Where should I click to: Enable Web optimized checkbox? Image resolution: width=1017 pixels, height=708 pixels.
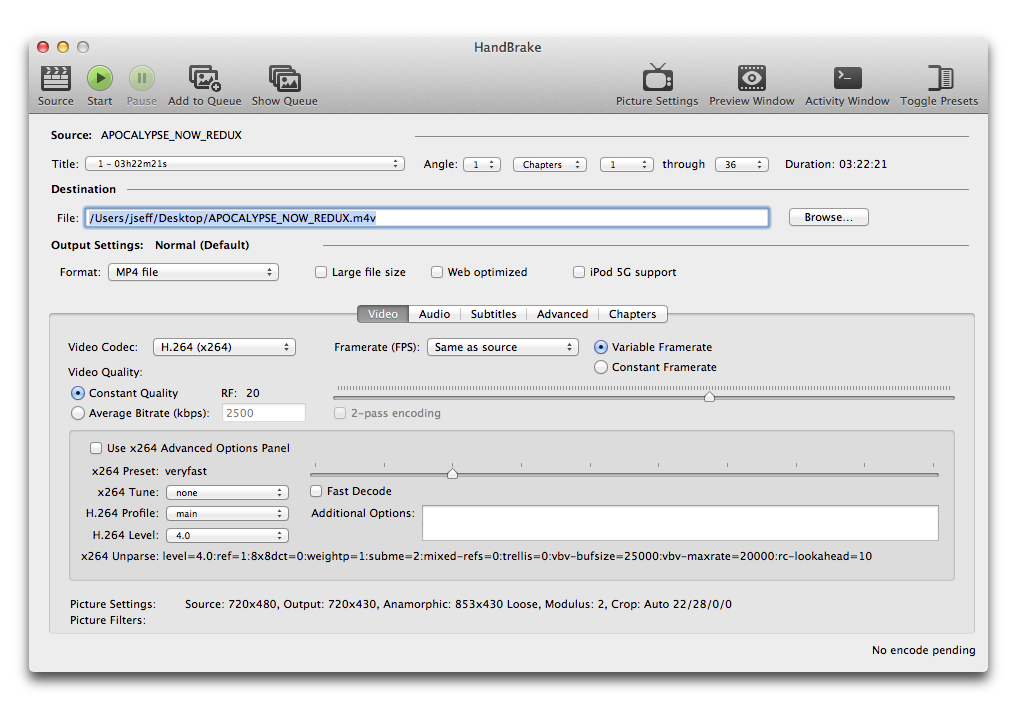click(437, 272)
